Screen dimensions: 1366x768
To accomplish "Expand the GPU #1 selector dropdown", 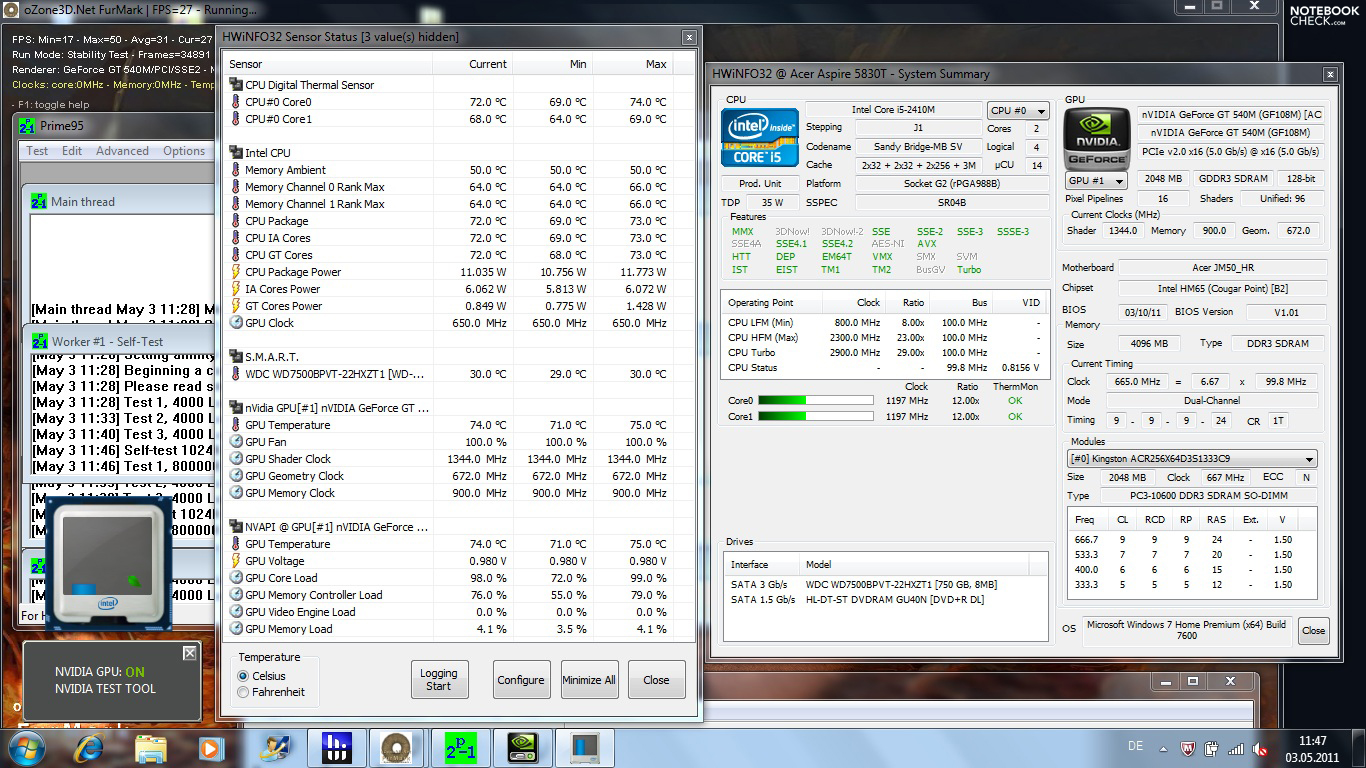I will (x=1096, y=181).
